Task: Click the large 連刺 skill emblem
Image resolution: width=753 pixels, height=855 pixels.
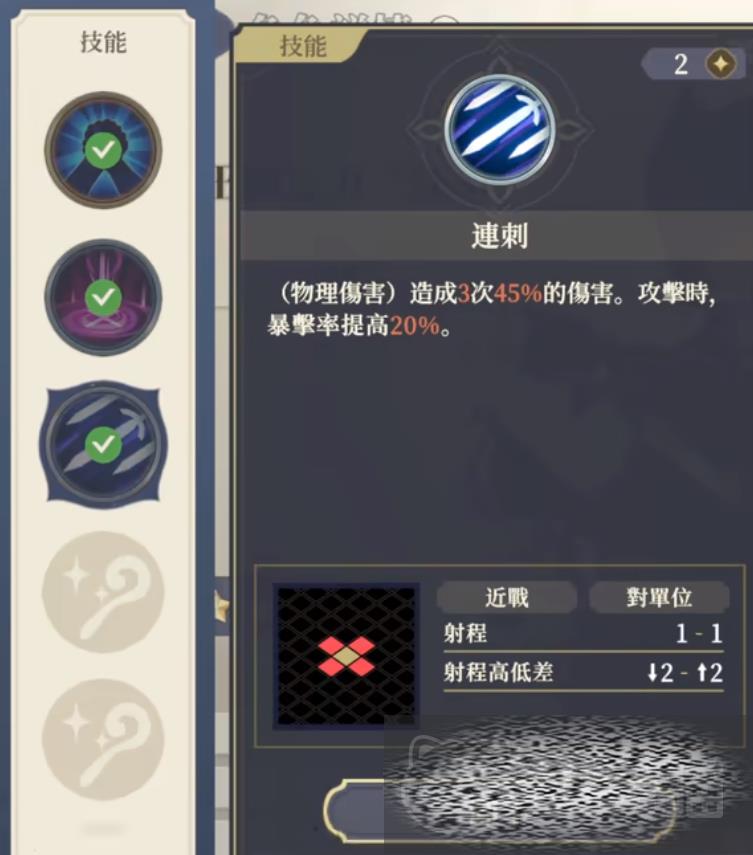Action: (x=500, y=130)
